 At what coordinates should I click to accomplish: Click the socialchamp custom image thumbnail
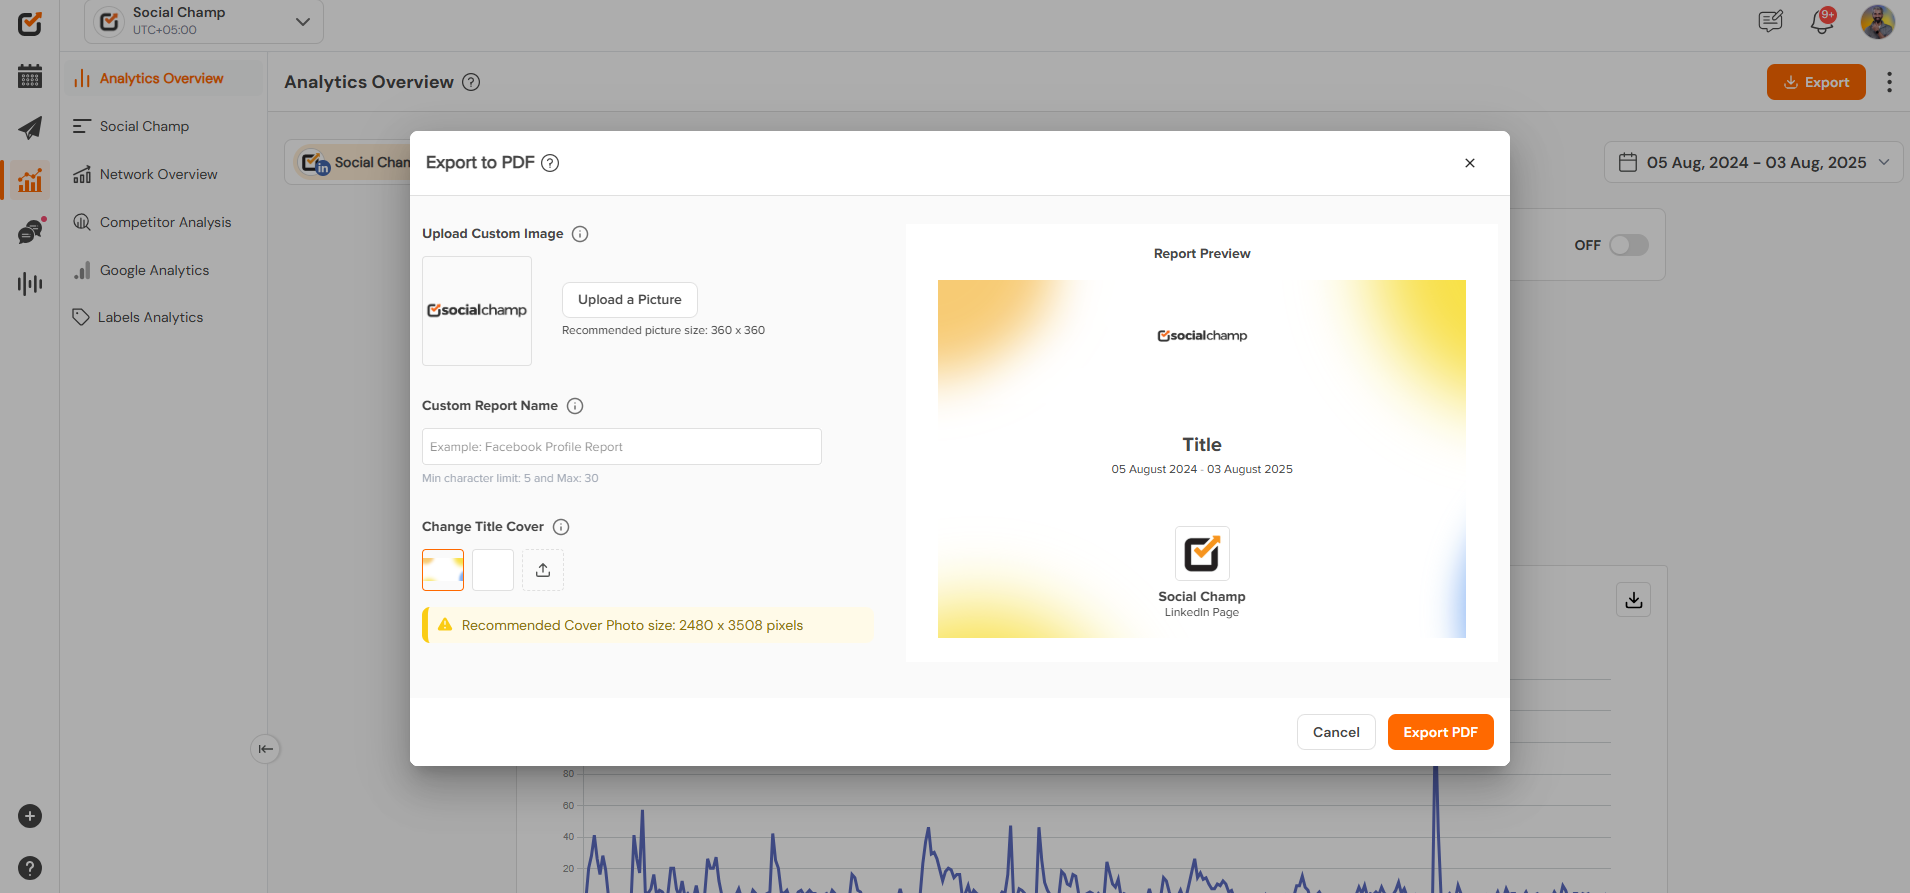(x=477, y=311)
